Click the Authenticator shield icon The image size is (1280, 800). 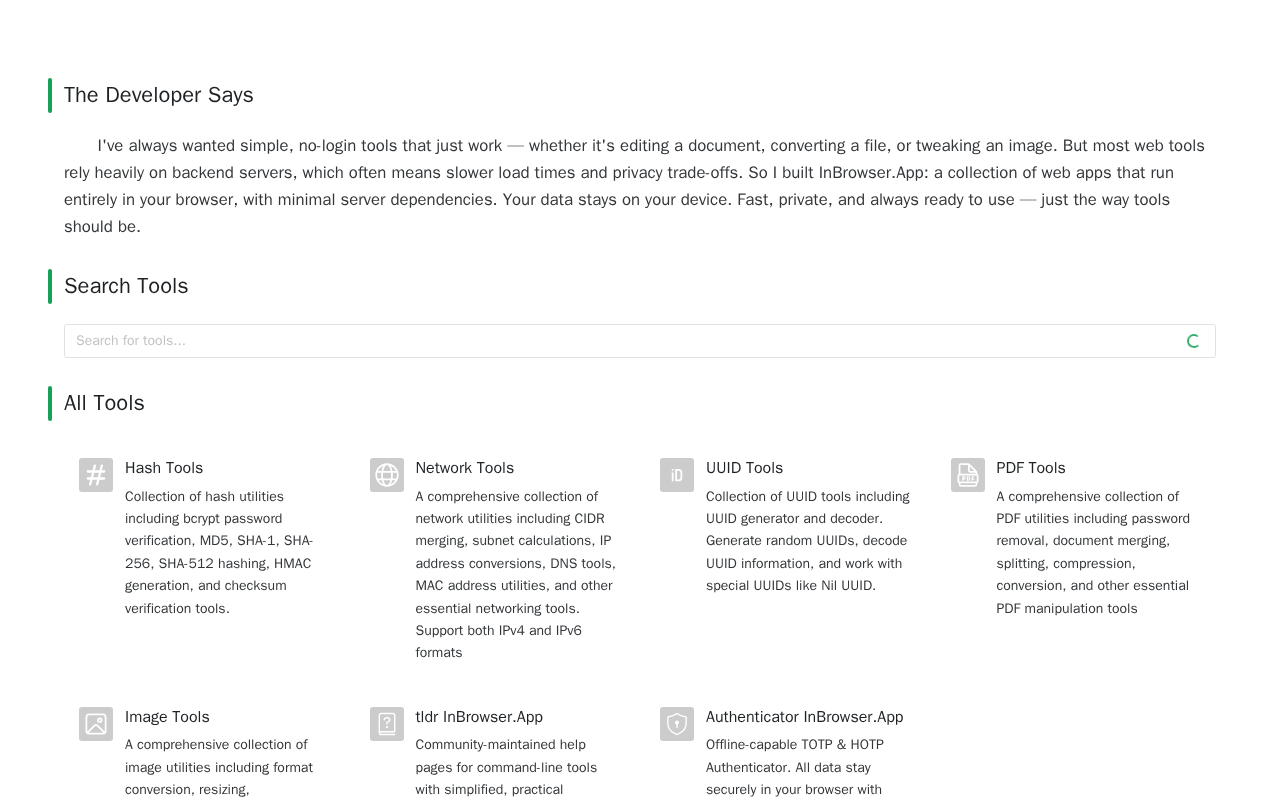click(677, 724)
